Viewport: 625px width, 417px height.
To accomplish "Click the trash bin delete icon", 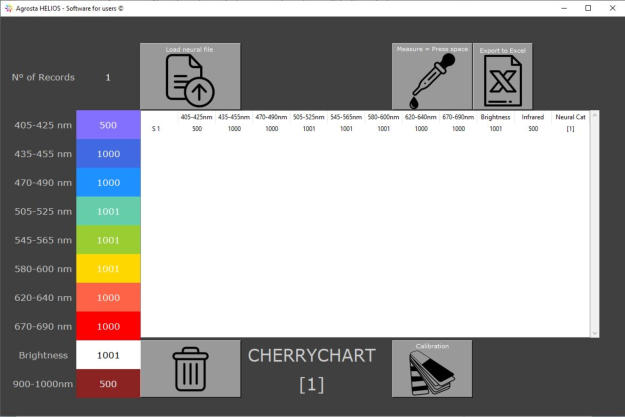I will pos(190,368).
